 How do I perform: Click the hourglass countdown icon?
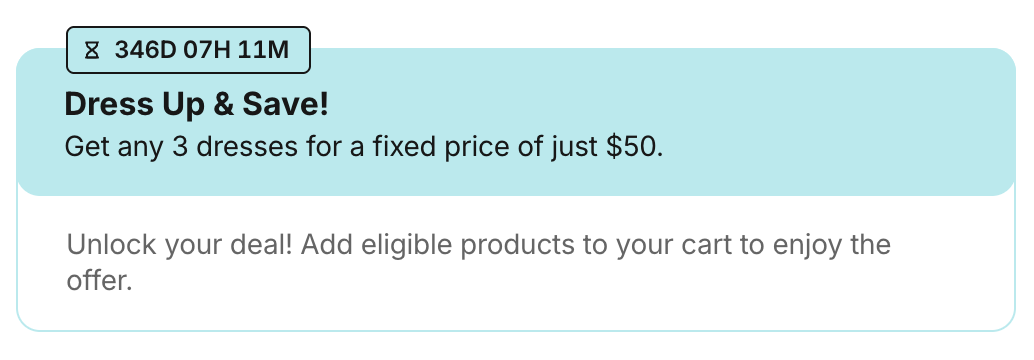point(92,50)
